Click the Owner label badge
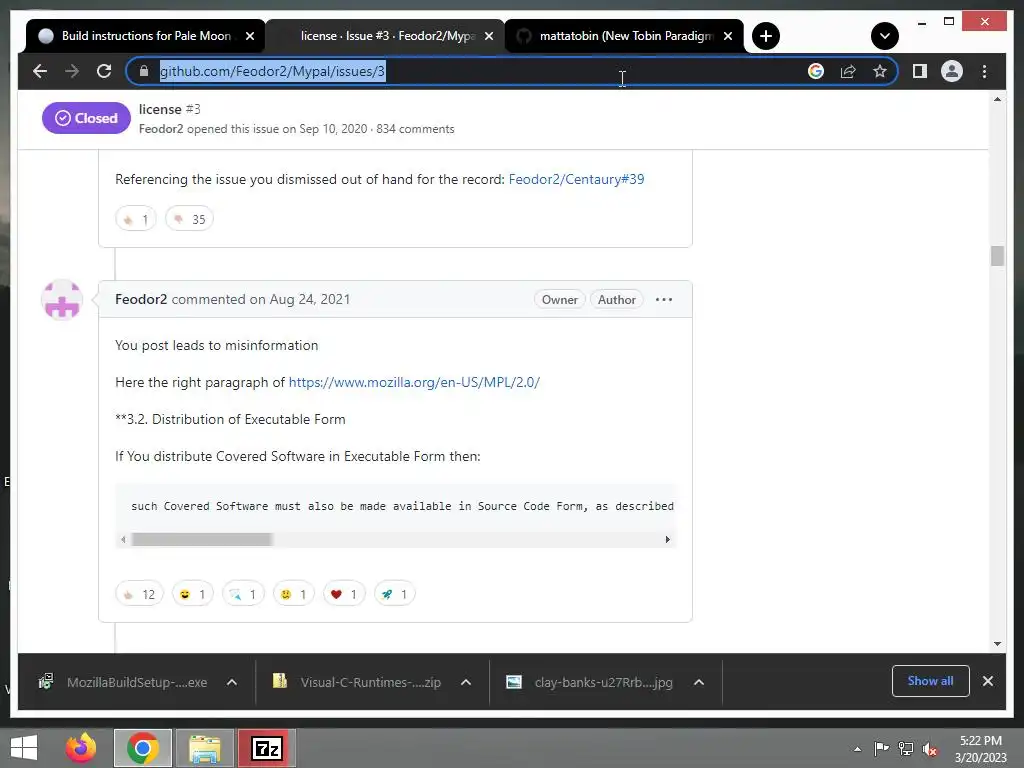 point(560,300)
